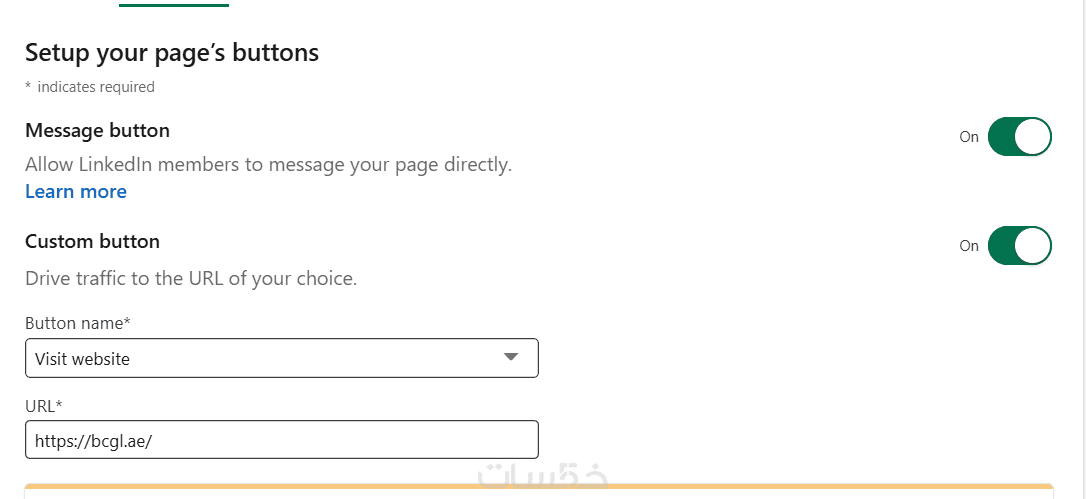Select the active tab with green underline

[174, 4]
